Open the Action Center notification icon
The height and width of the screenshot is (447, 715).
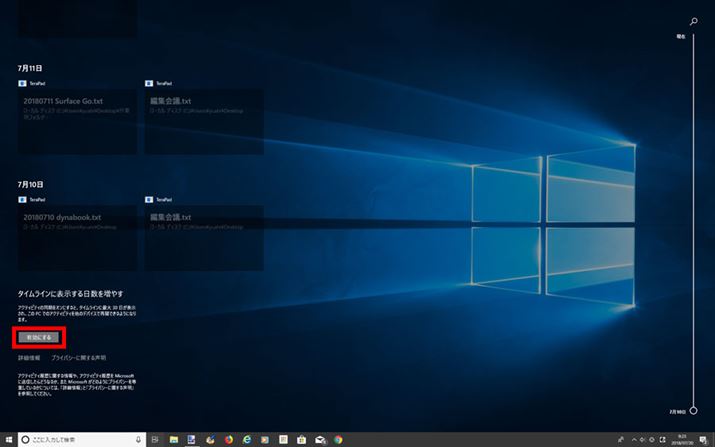tap(705, 439)
